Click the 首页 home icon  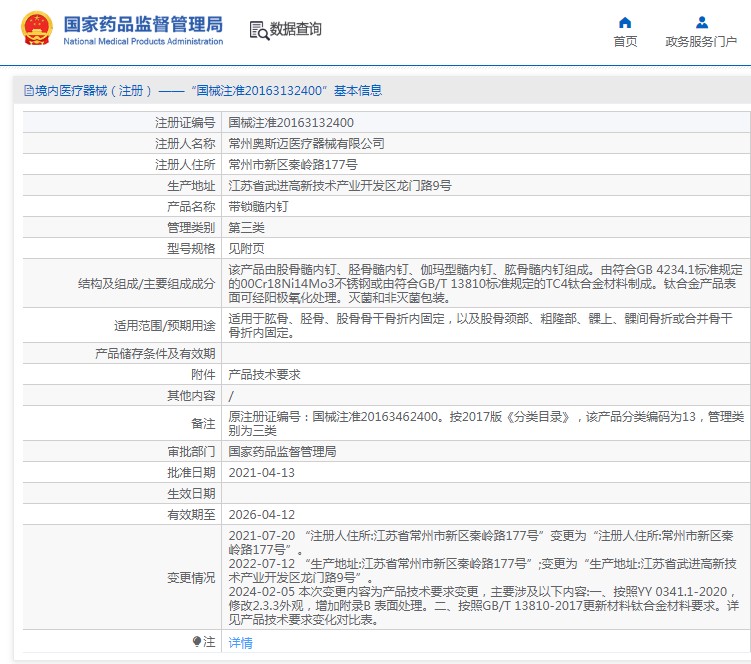tap(625, 23)
